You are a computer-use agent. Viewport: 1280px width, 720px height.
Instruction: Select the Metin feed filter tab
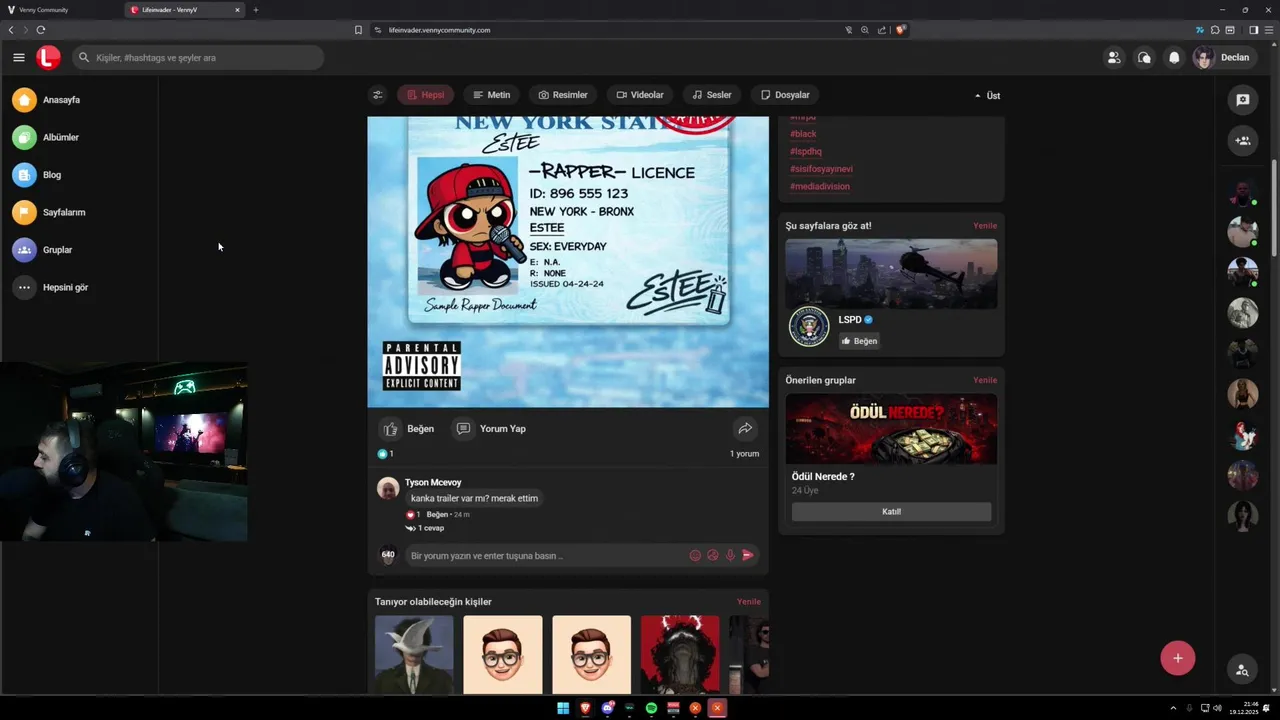[x=491, y=95]
